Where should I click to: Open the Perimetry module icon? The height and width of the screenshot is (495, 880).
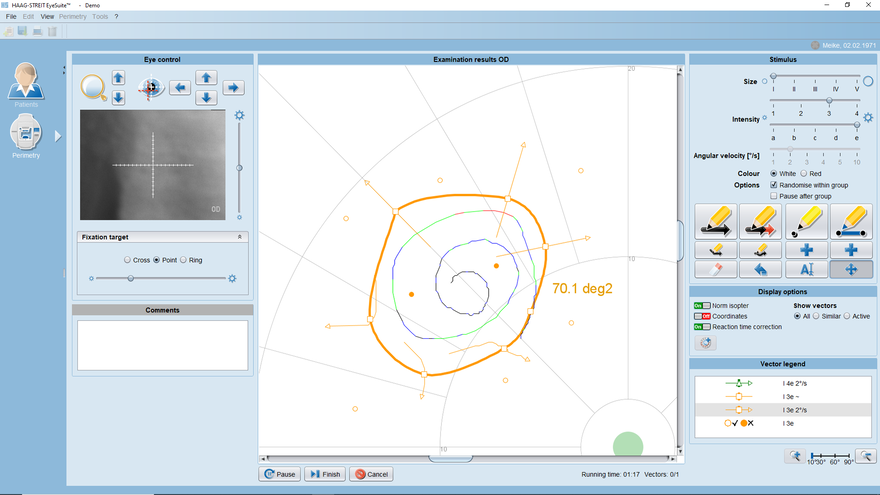pyautogui.click(x=26, y=133)
